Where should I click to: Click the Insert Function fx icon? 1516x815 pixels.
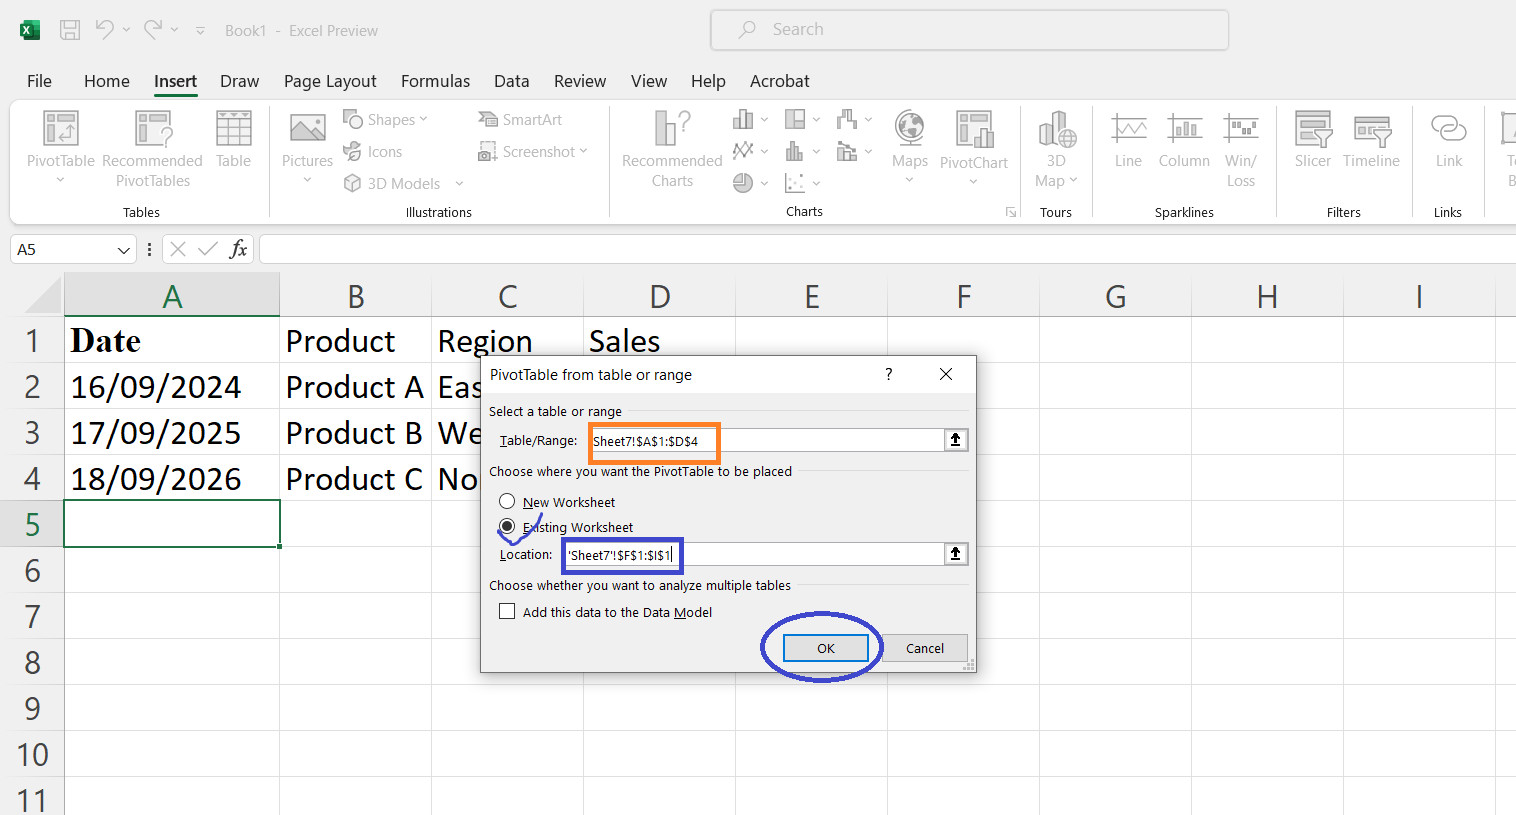click(x=238, y=249)
